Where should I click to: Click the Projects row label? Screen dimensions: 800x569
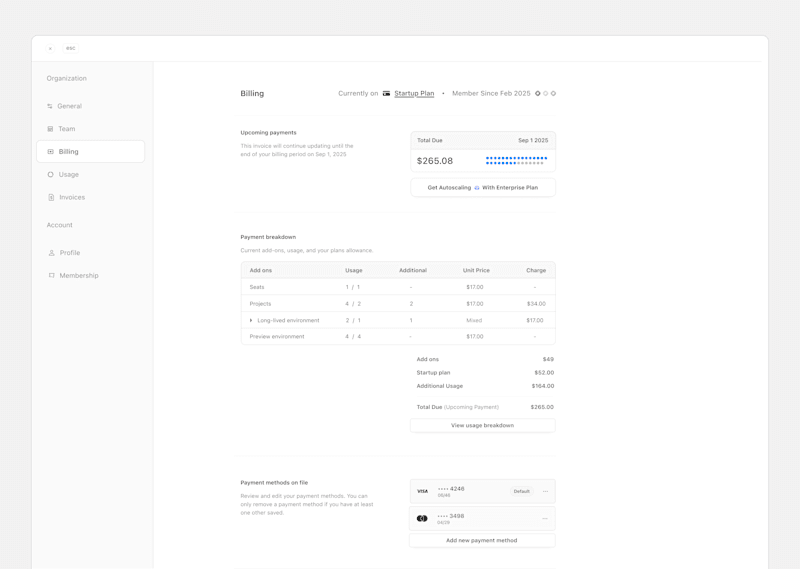260,304
